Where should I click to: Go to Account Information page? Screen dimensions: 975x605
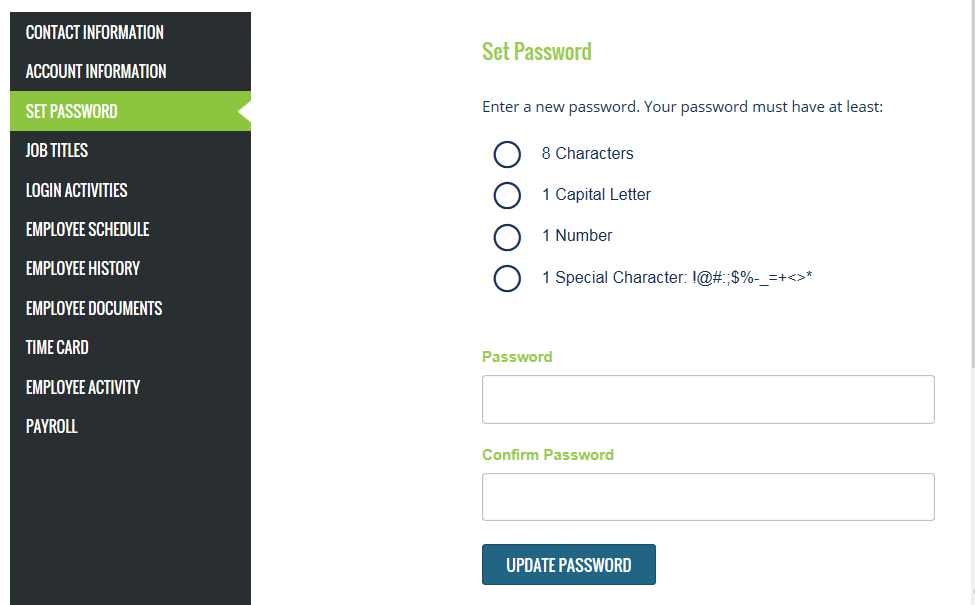click(x=96, y=71)
